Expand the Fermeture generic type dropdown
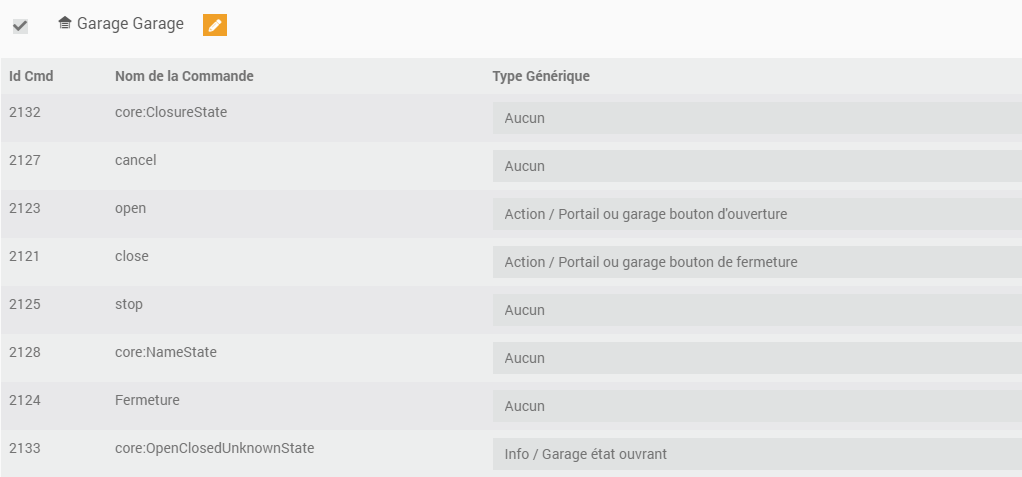The width and height of the screenshot is (1022, 477). (756, 406)
